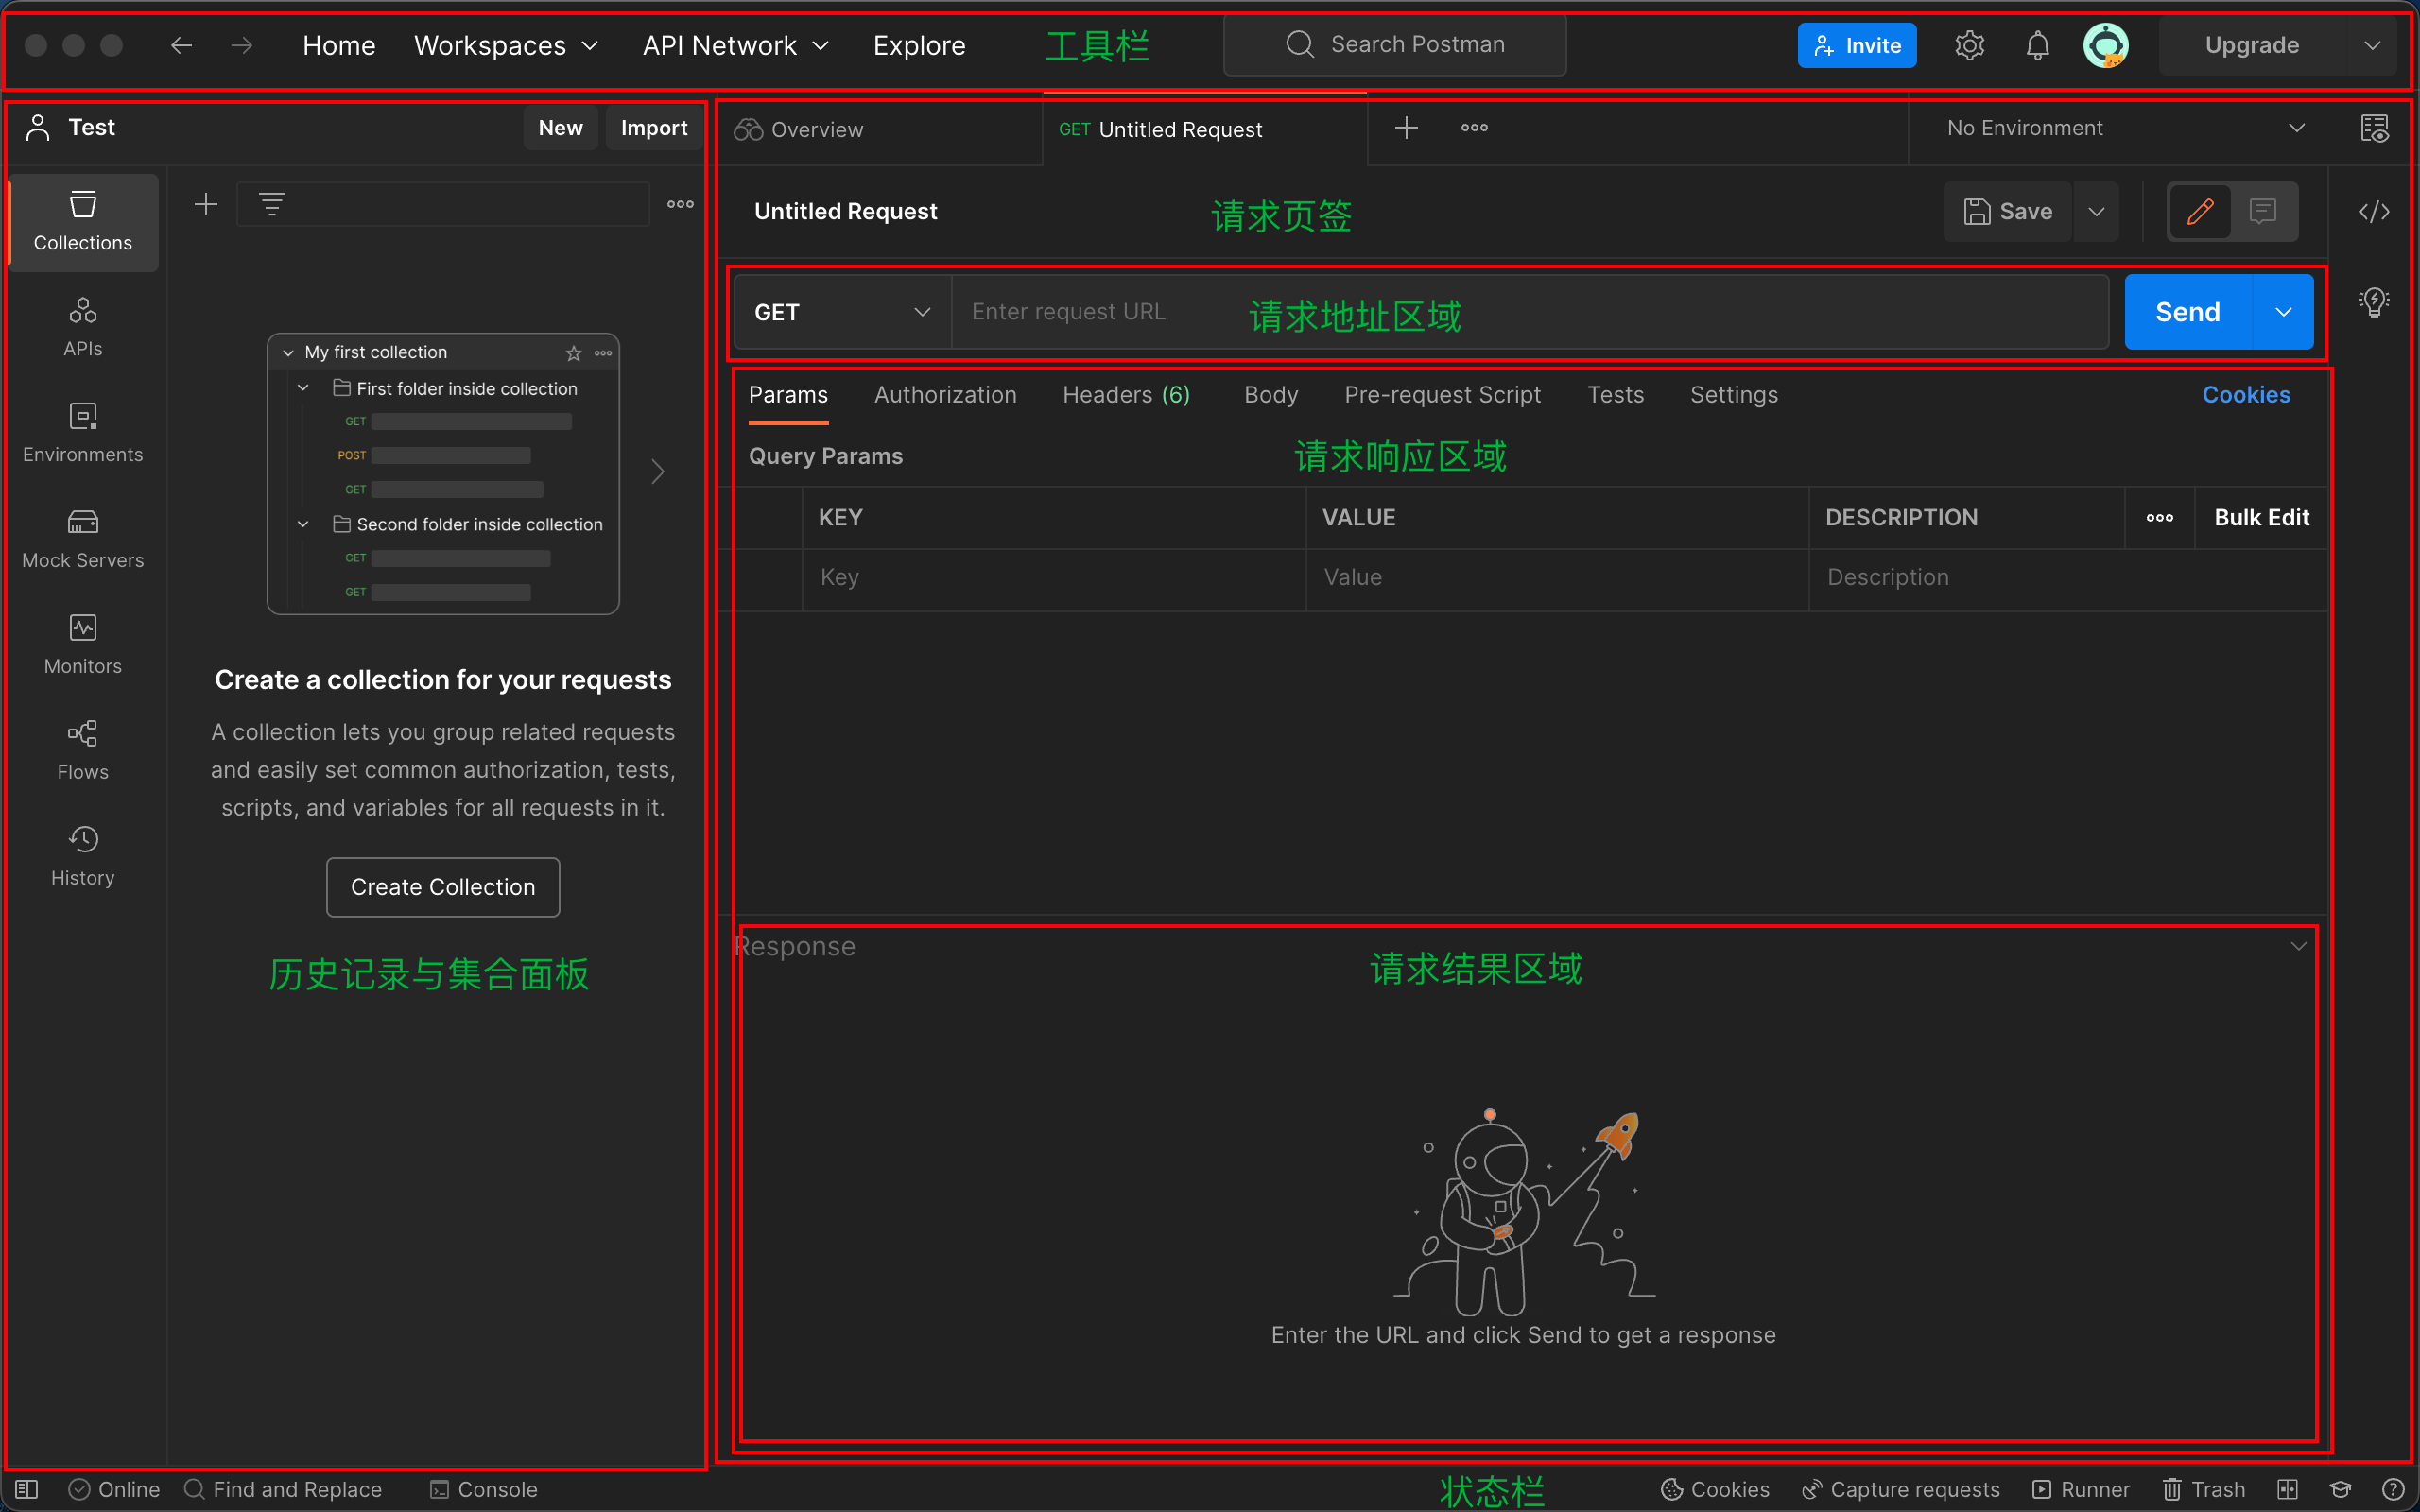The height and width of the screenshot is (1512, 2420).
Task: Go to Home in top bar
Action: pyautogui.click(x=339, y=45)
